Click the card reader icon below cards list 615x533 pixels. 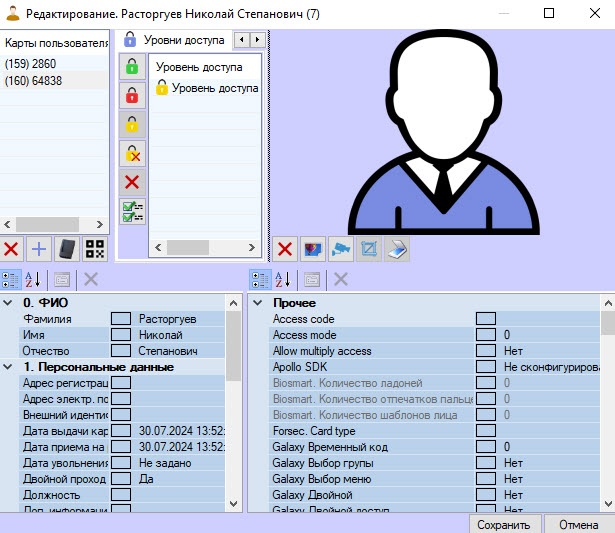68,249
